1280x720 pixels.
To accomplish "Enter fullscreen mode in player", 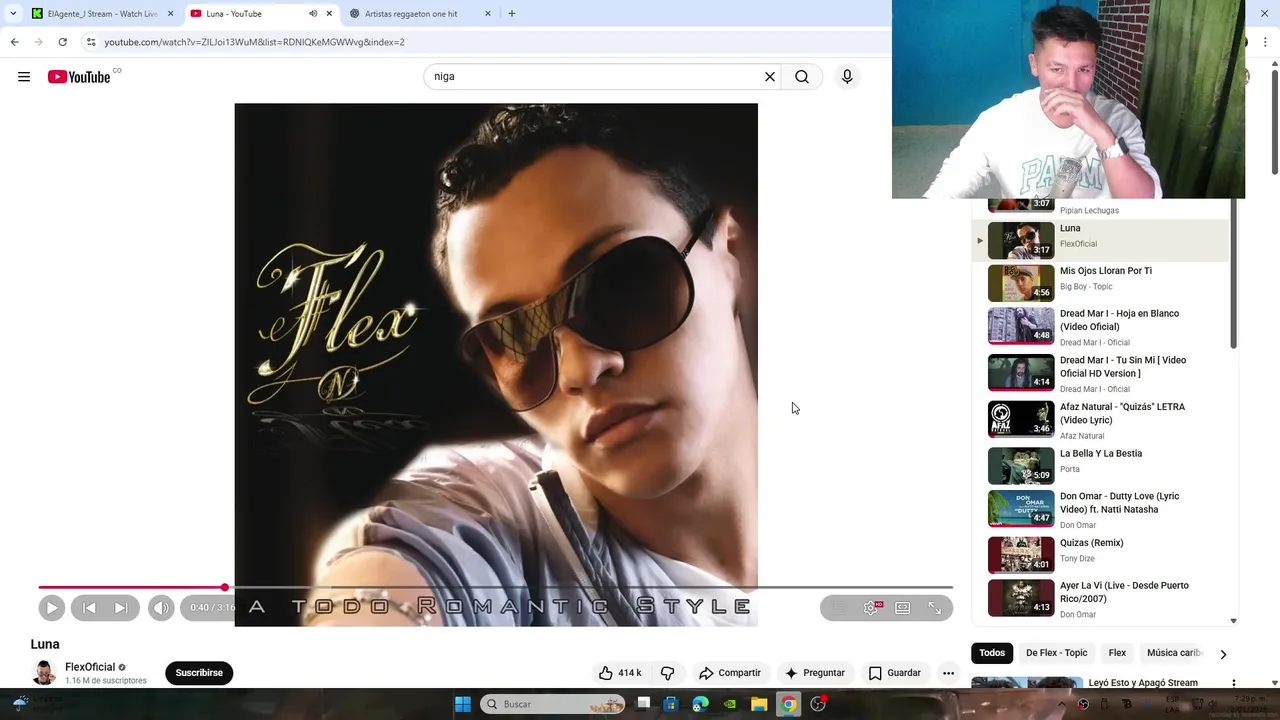I will point(935,607).
